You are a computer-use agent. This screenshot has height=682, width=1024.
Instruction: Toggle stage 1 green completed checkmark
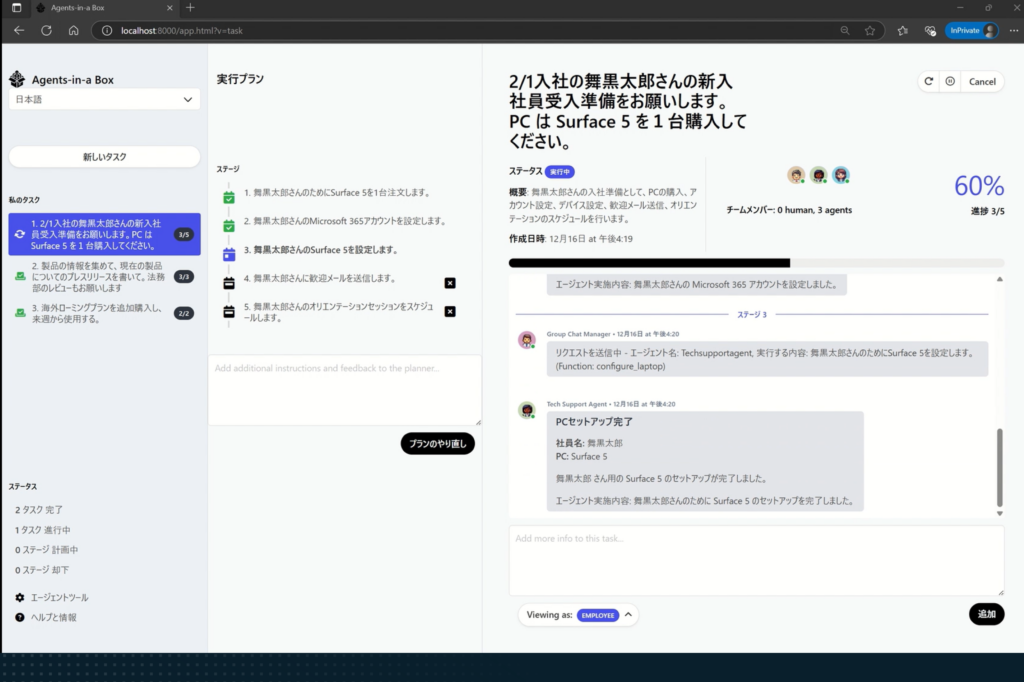(229, 197)
